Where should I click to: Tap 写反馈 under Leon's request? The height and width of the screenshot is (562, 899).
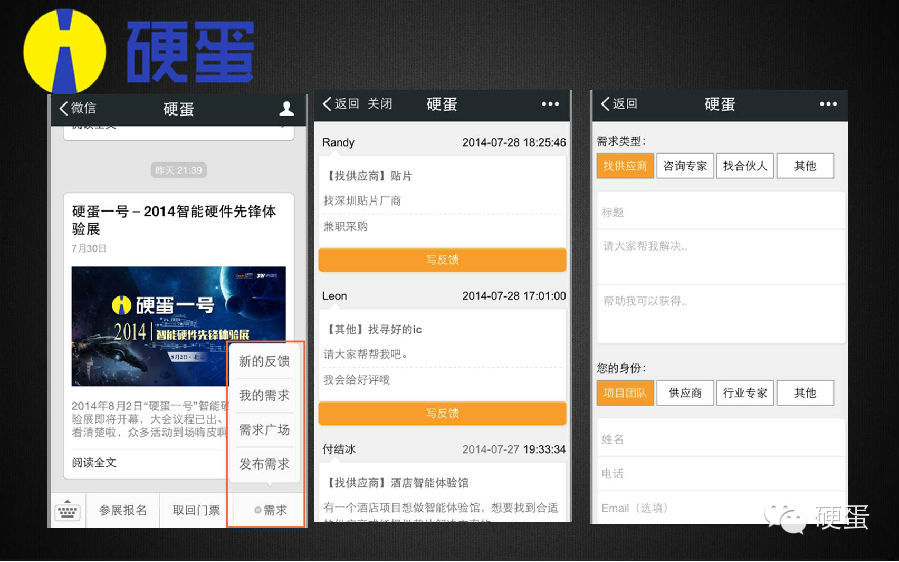coord(442,413)
